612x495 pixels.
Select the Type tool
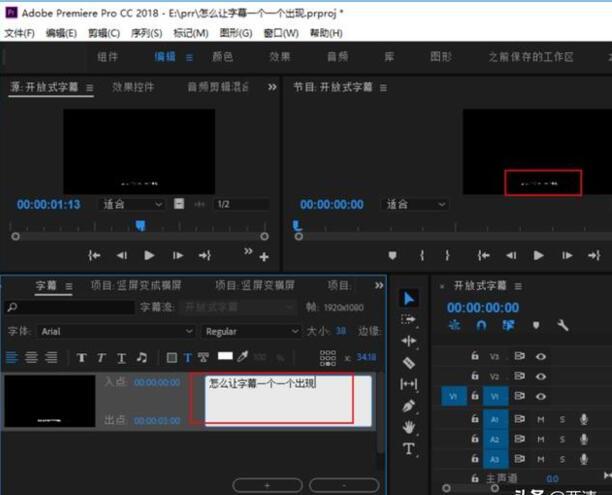[x=409, y=449]
